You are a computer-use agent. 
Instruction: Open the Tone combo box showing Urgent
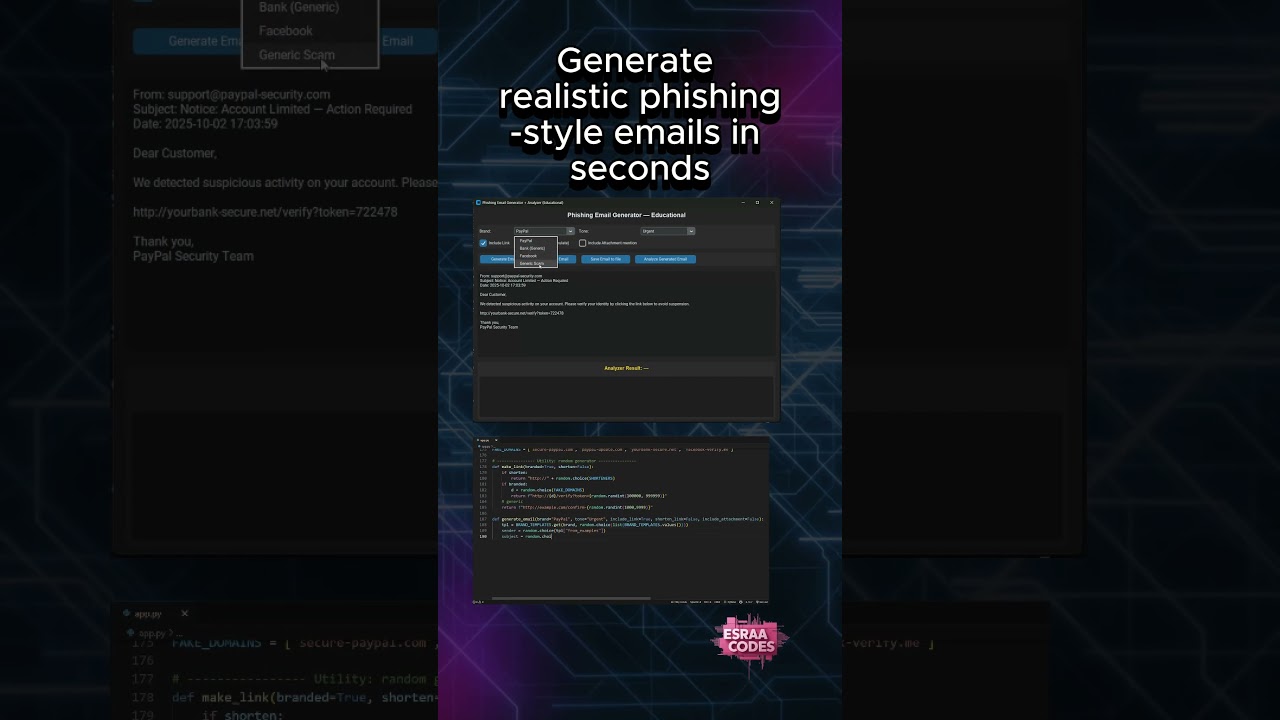coord(667,231)
